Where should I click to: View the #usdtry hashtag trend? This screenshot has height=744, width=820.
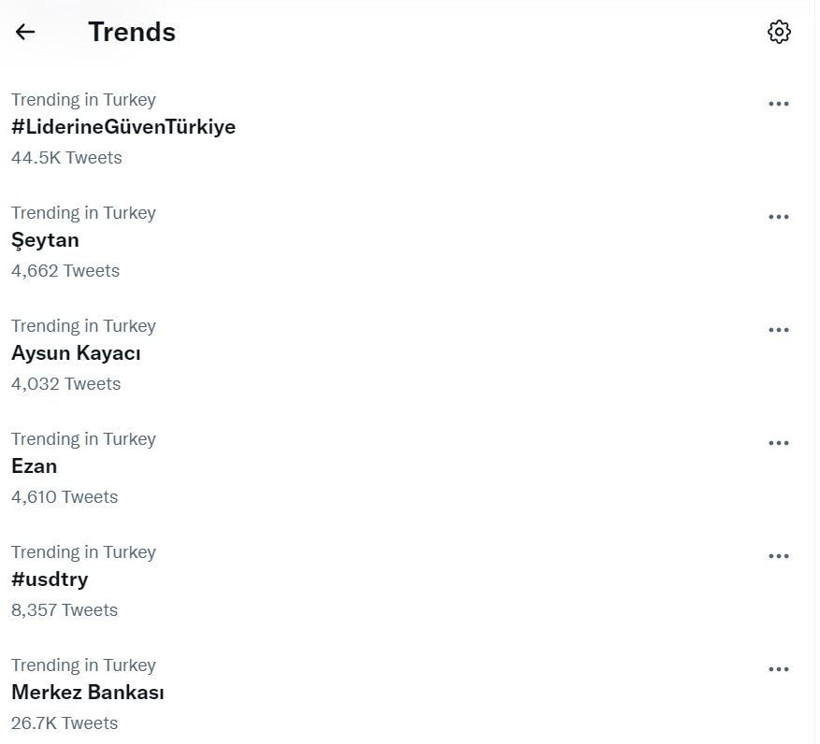coord(49,579)
